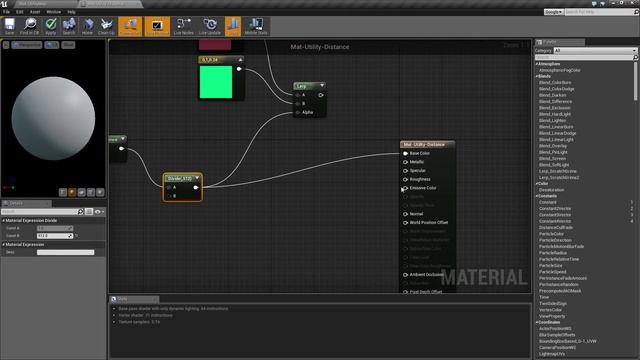This screenshot has height=360, width=640.
Task: Select the first preview shape icon
Action: (x=63, y=192)
